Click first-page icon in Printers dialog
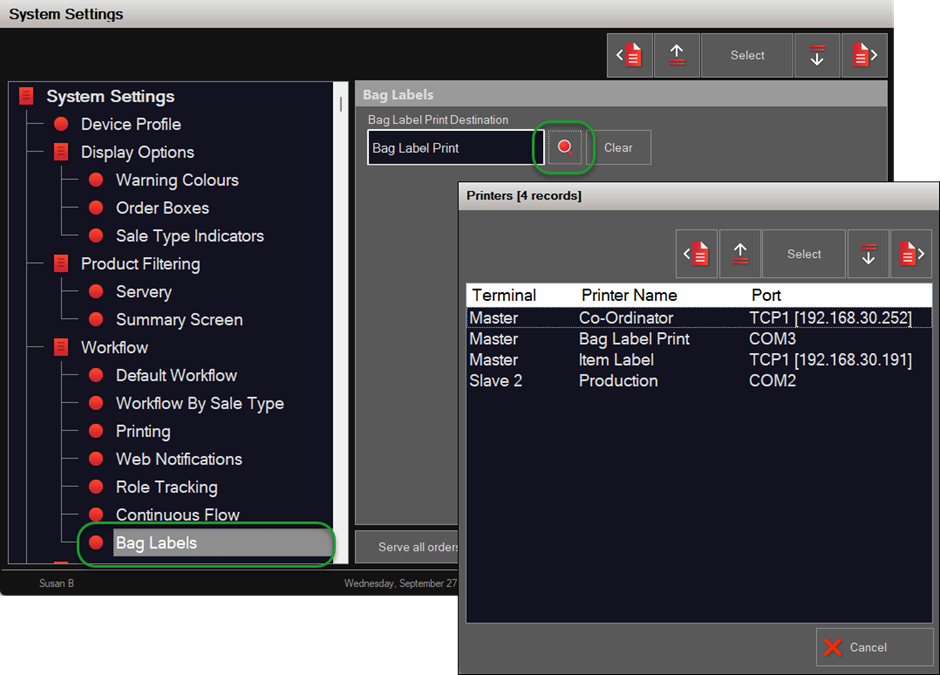The image size is (940, 675). point(698,254)
